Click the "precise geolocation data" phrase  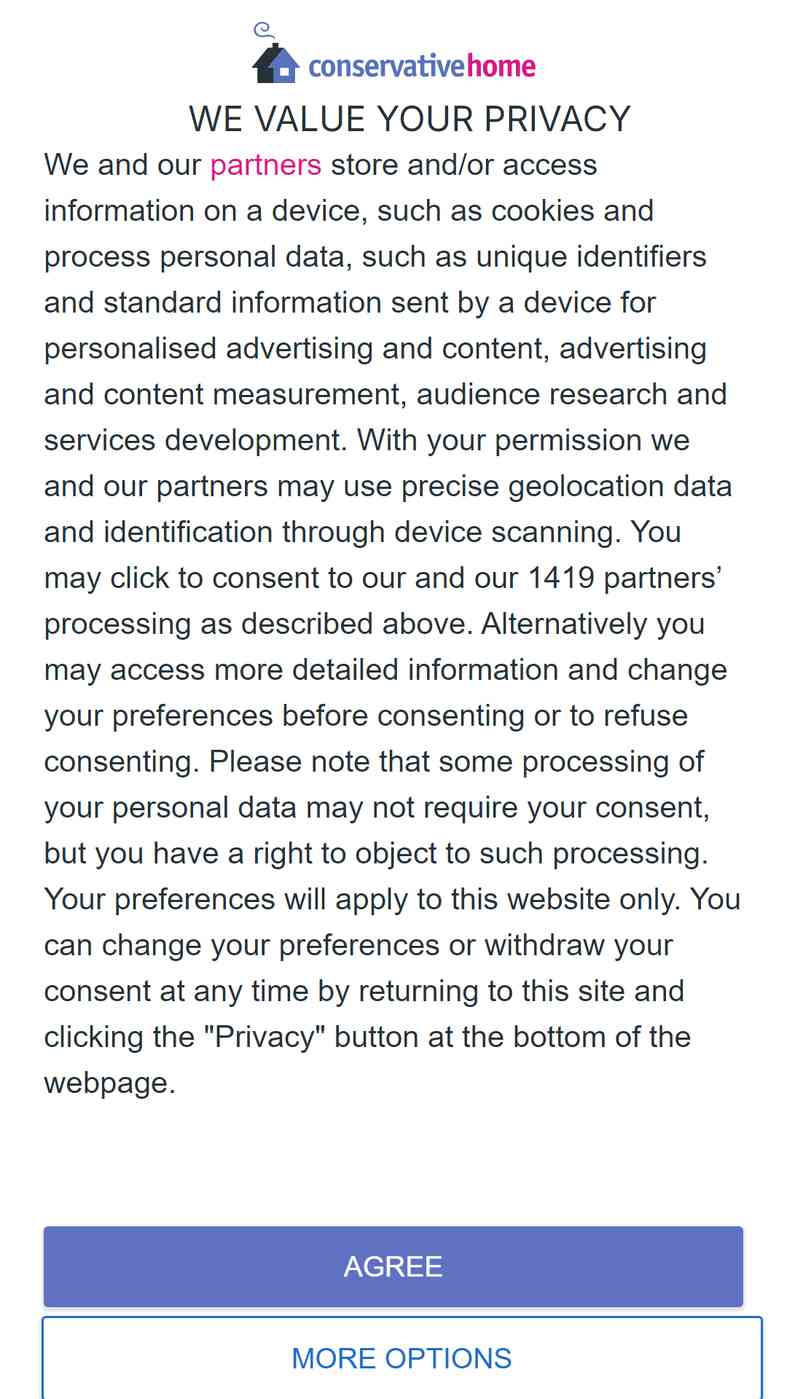click(x=567, y=486)
